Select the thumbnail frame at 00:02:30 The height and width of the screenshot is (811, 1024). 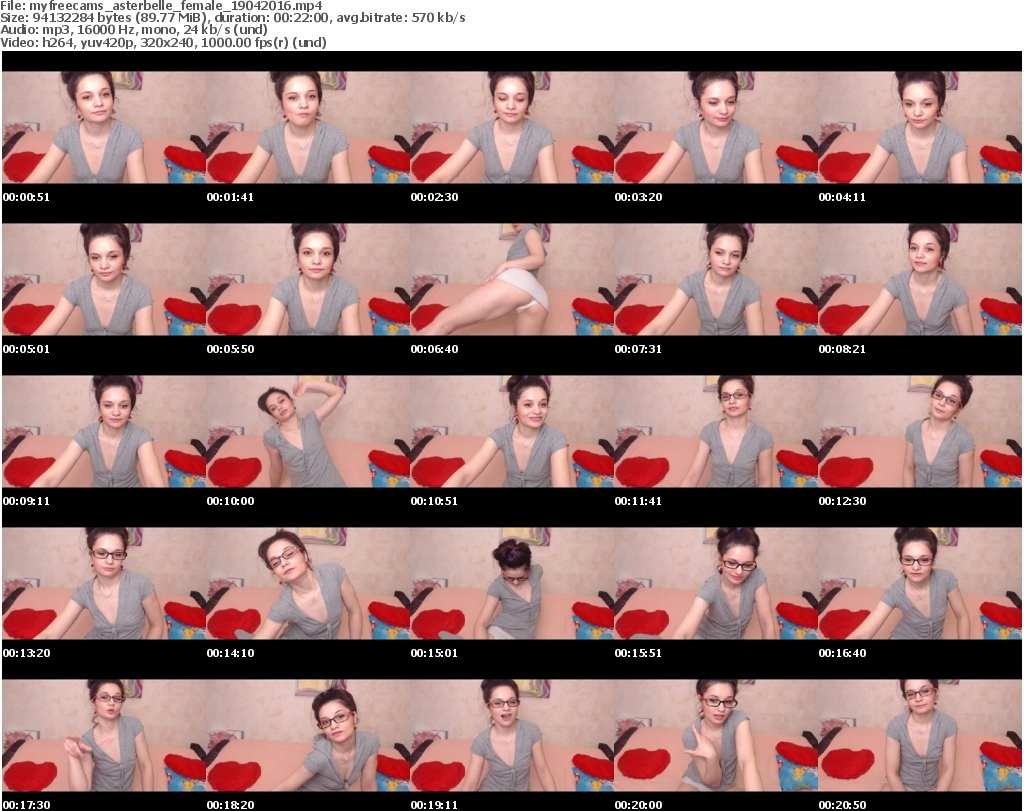[x=512, y=127]
